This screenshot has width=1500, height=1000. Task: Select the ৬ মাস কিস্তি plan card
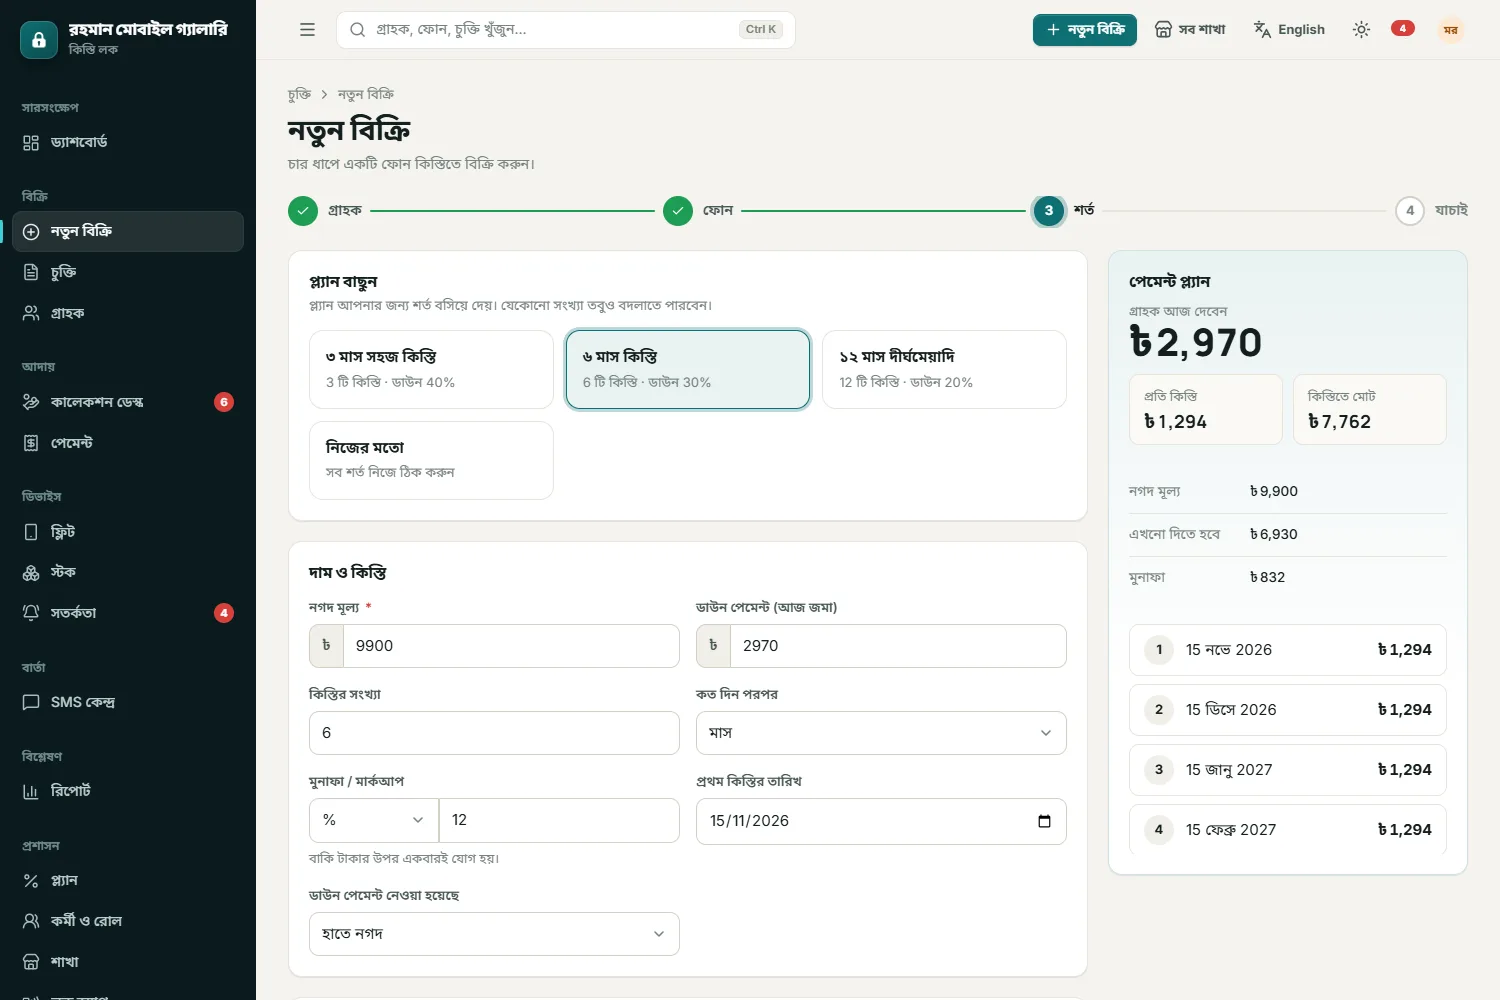[688, 369]
